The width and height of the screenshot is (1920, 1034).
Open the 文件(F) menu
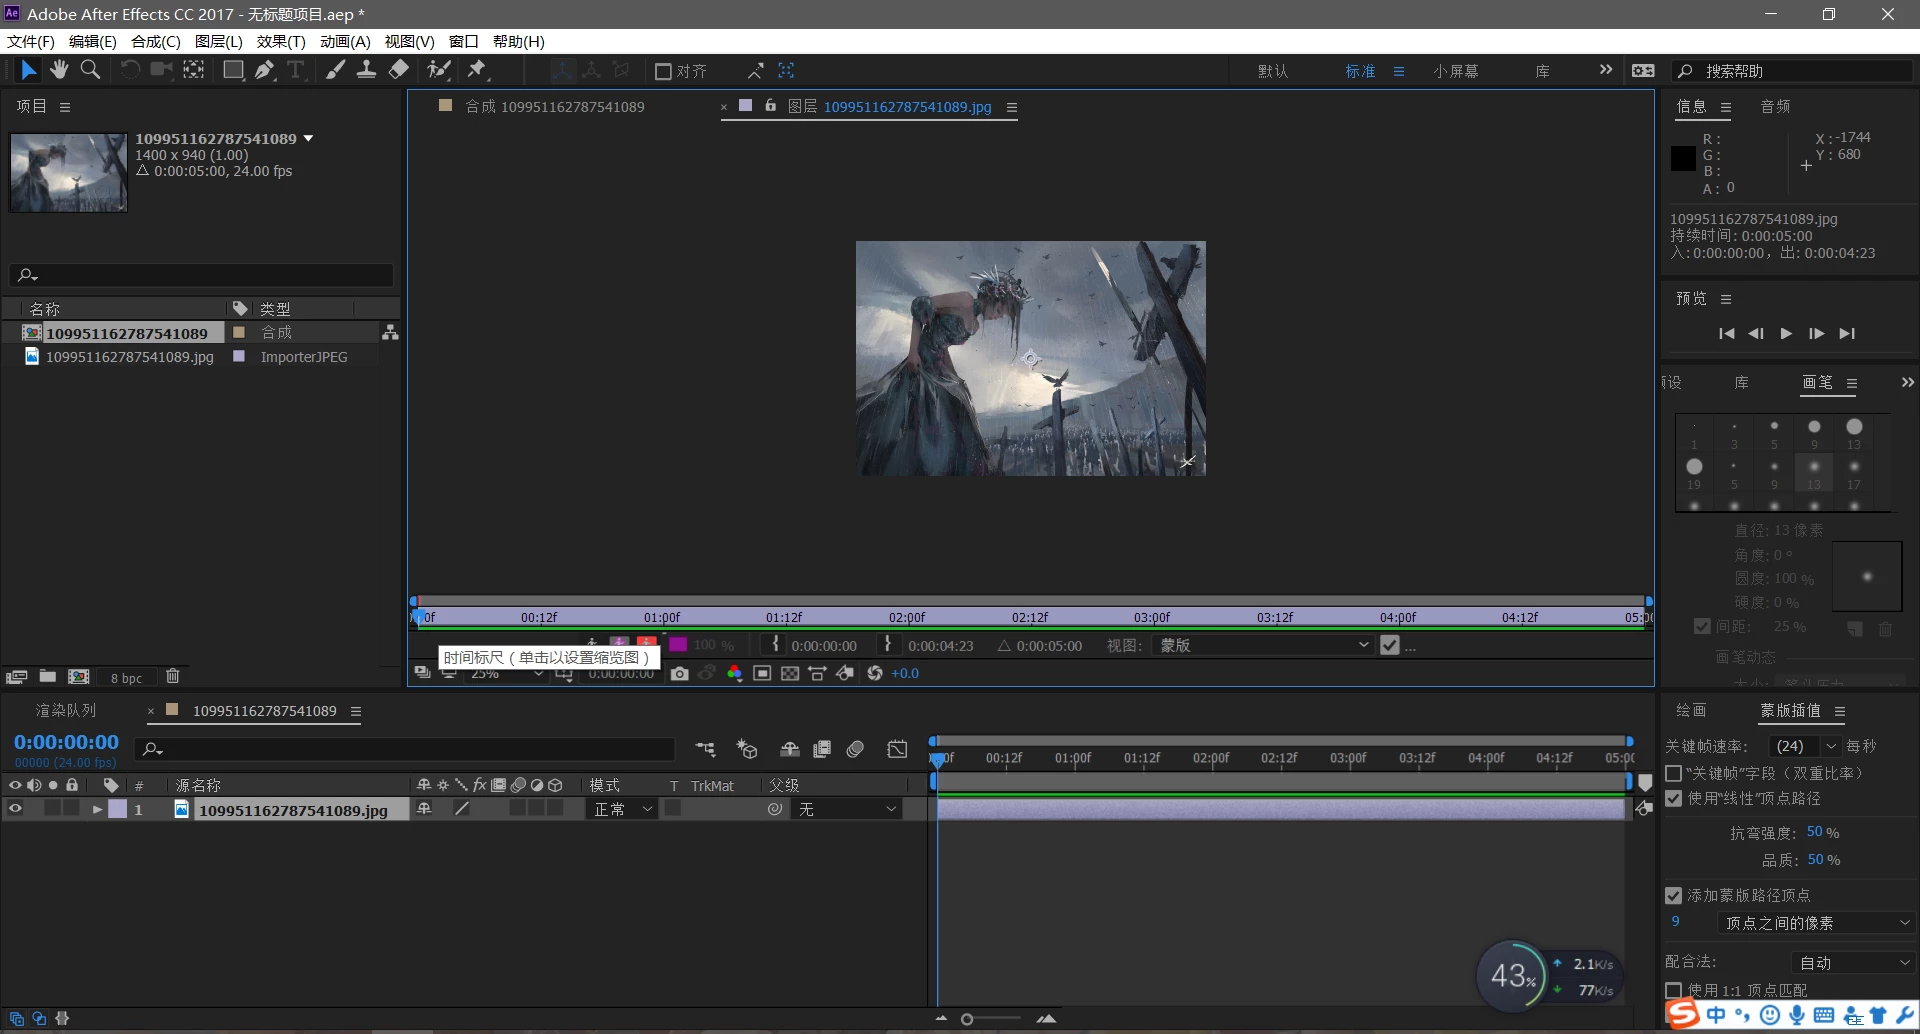(x=31, y=41)
